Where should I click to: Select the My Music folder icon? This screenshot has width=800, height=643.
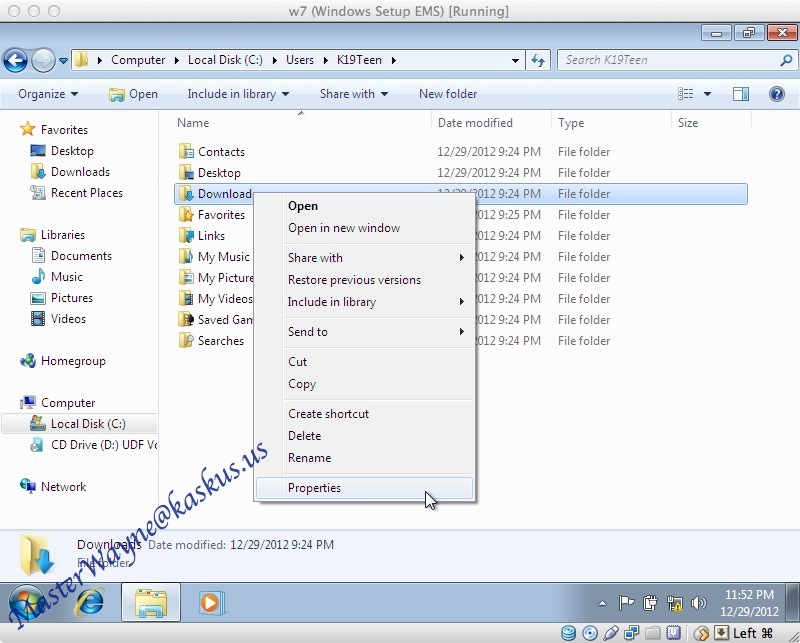click(x=186, y=256)
